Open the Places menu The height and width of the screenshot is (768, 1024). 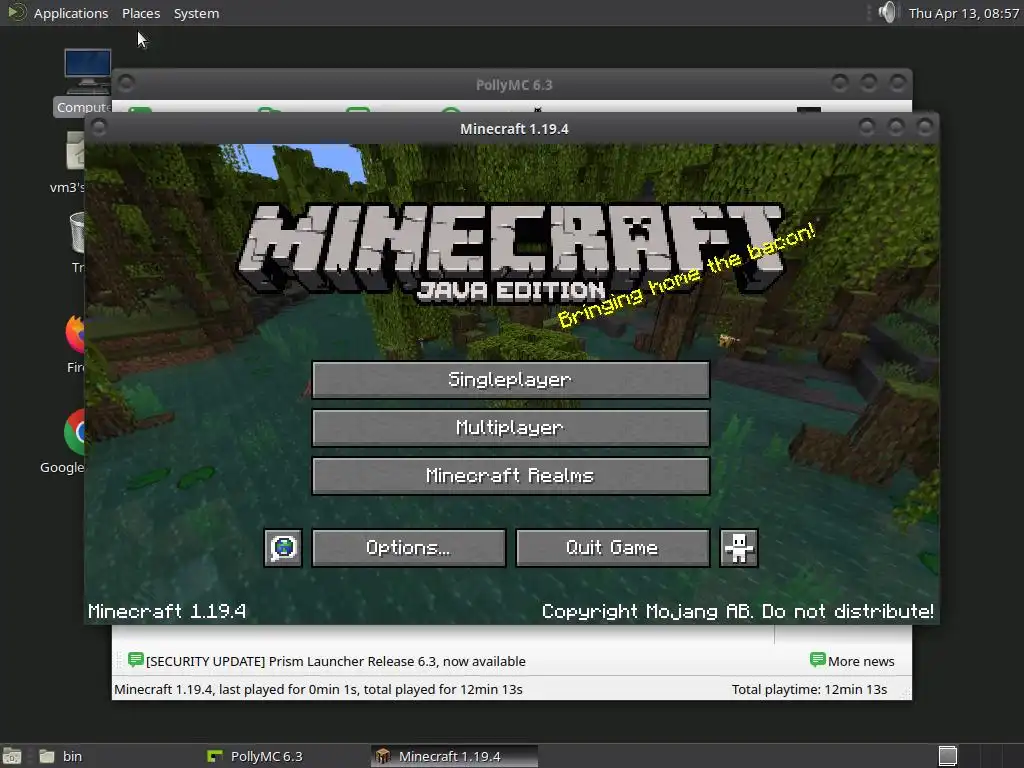click(141, 13)
